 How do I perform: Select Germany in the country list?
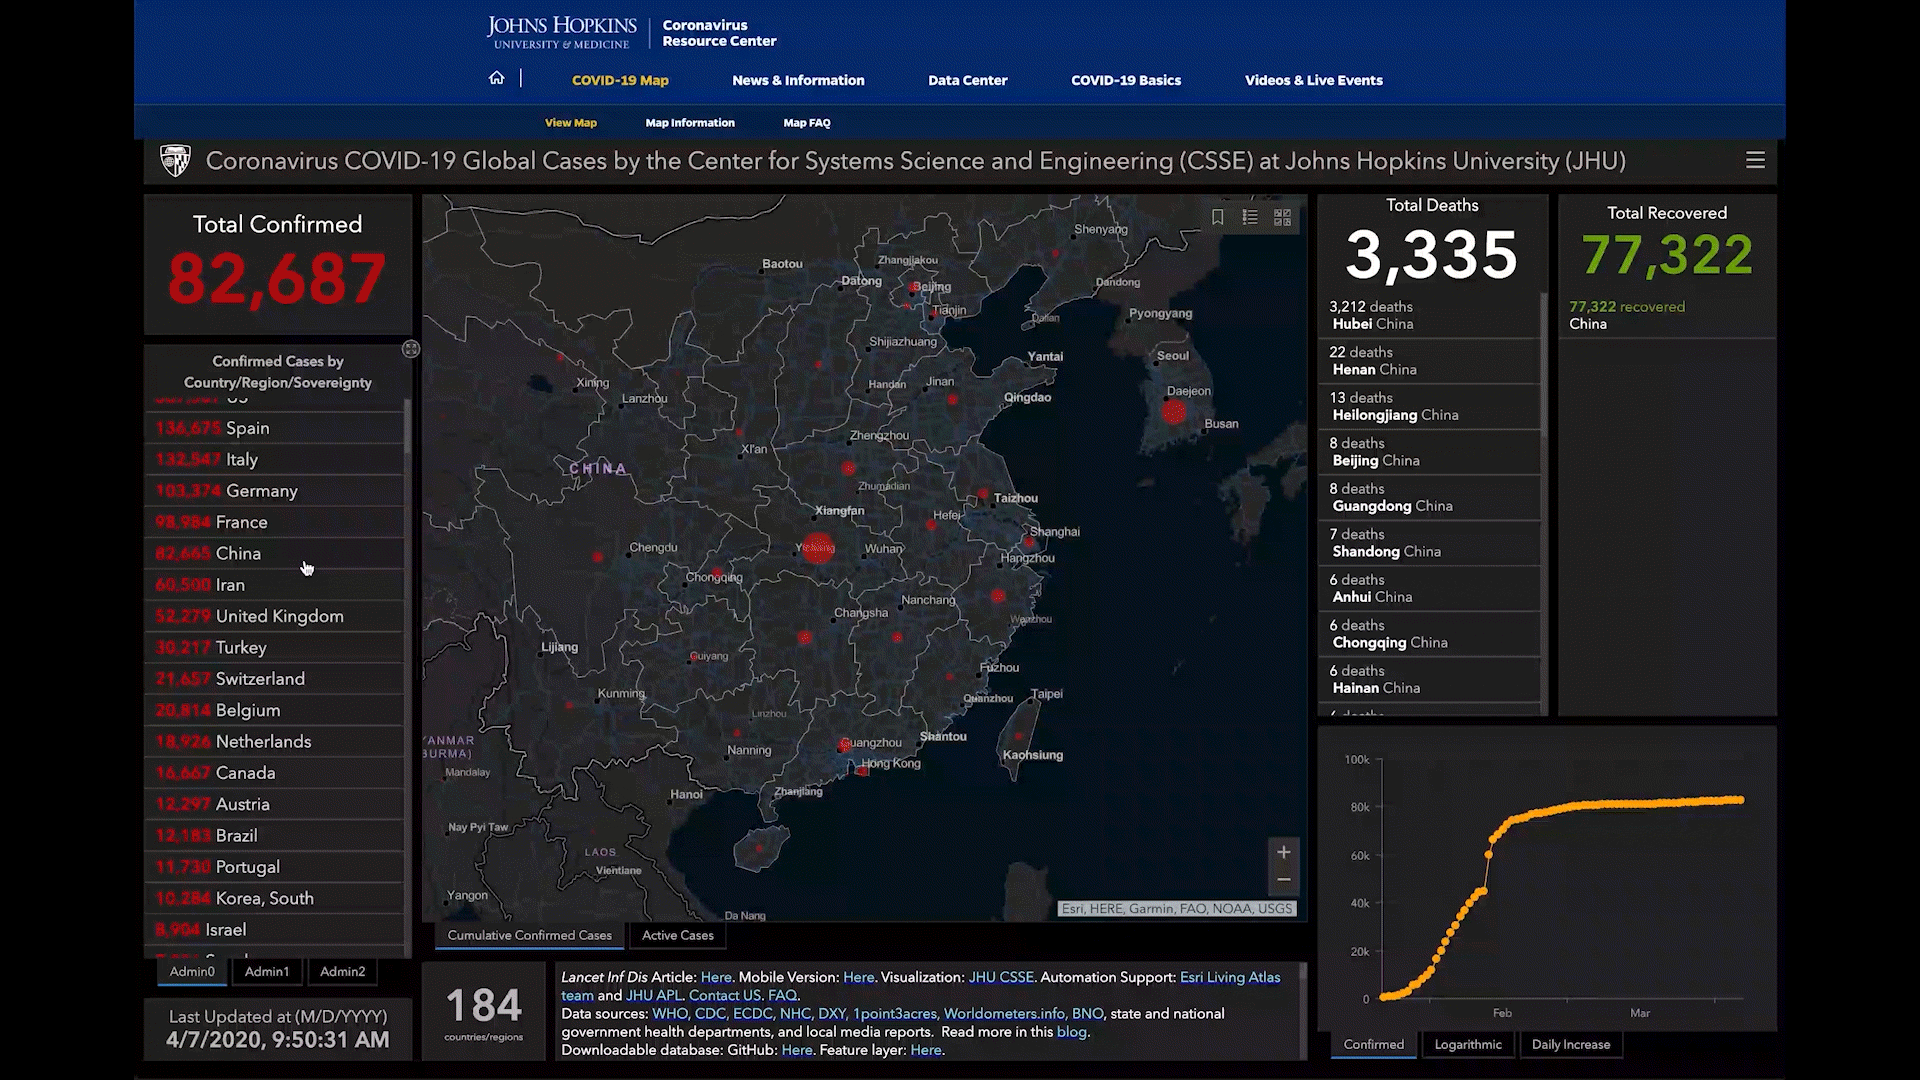pos(275,491)
